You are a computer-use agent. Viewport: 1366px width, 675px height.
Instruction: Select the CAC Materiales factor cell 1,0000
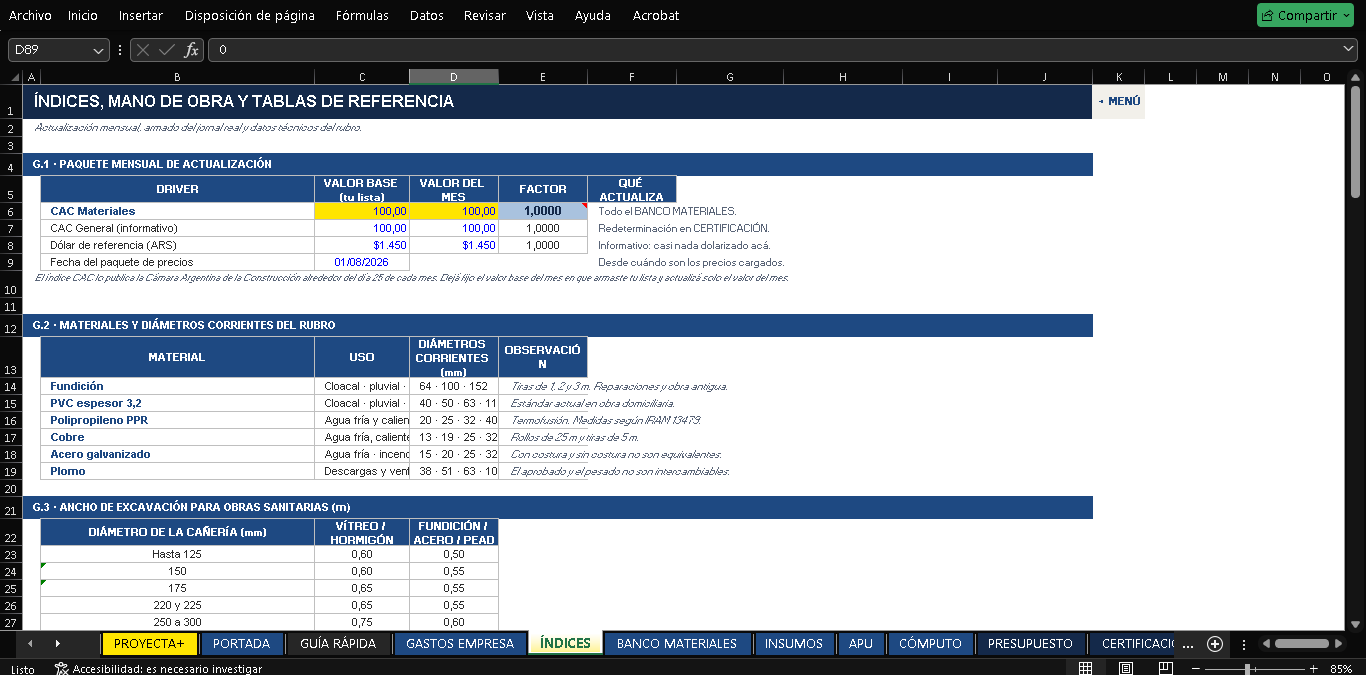click(x=543, y=211)
